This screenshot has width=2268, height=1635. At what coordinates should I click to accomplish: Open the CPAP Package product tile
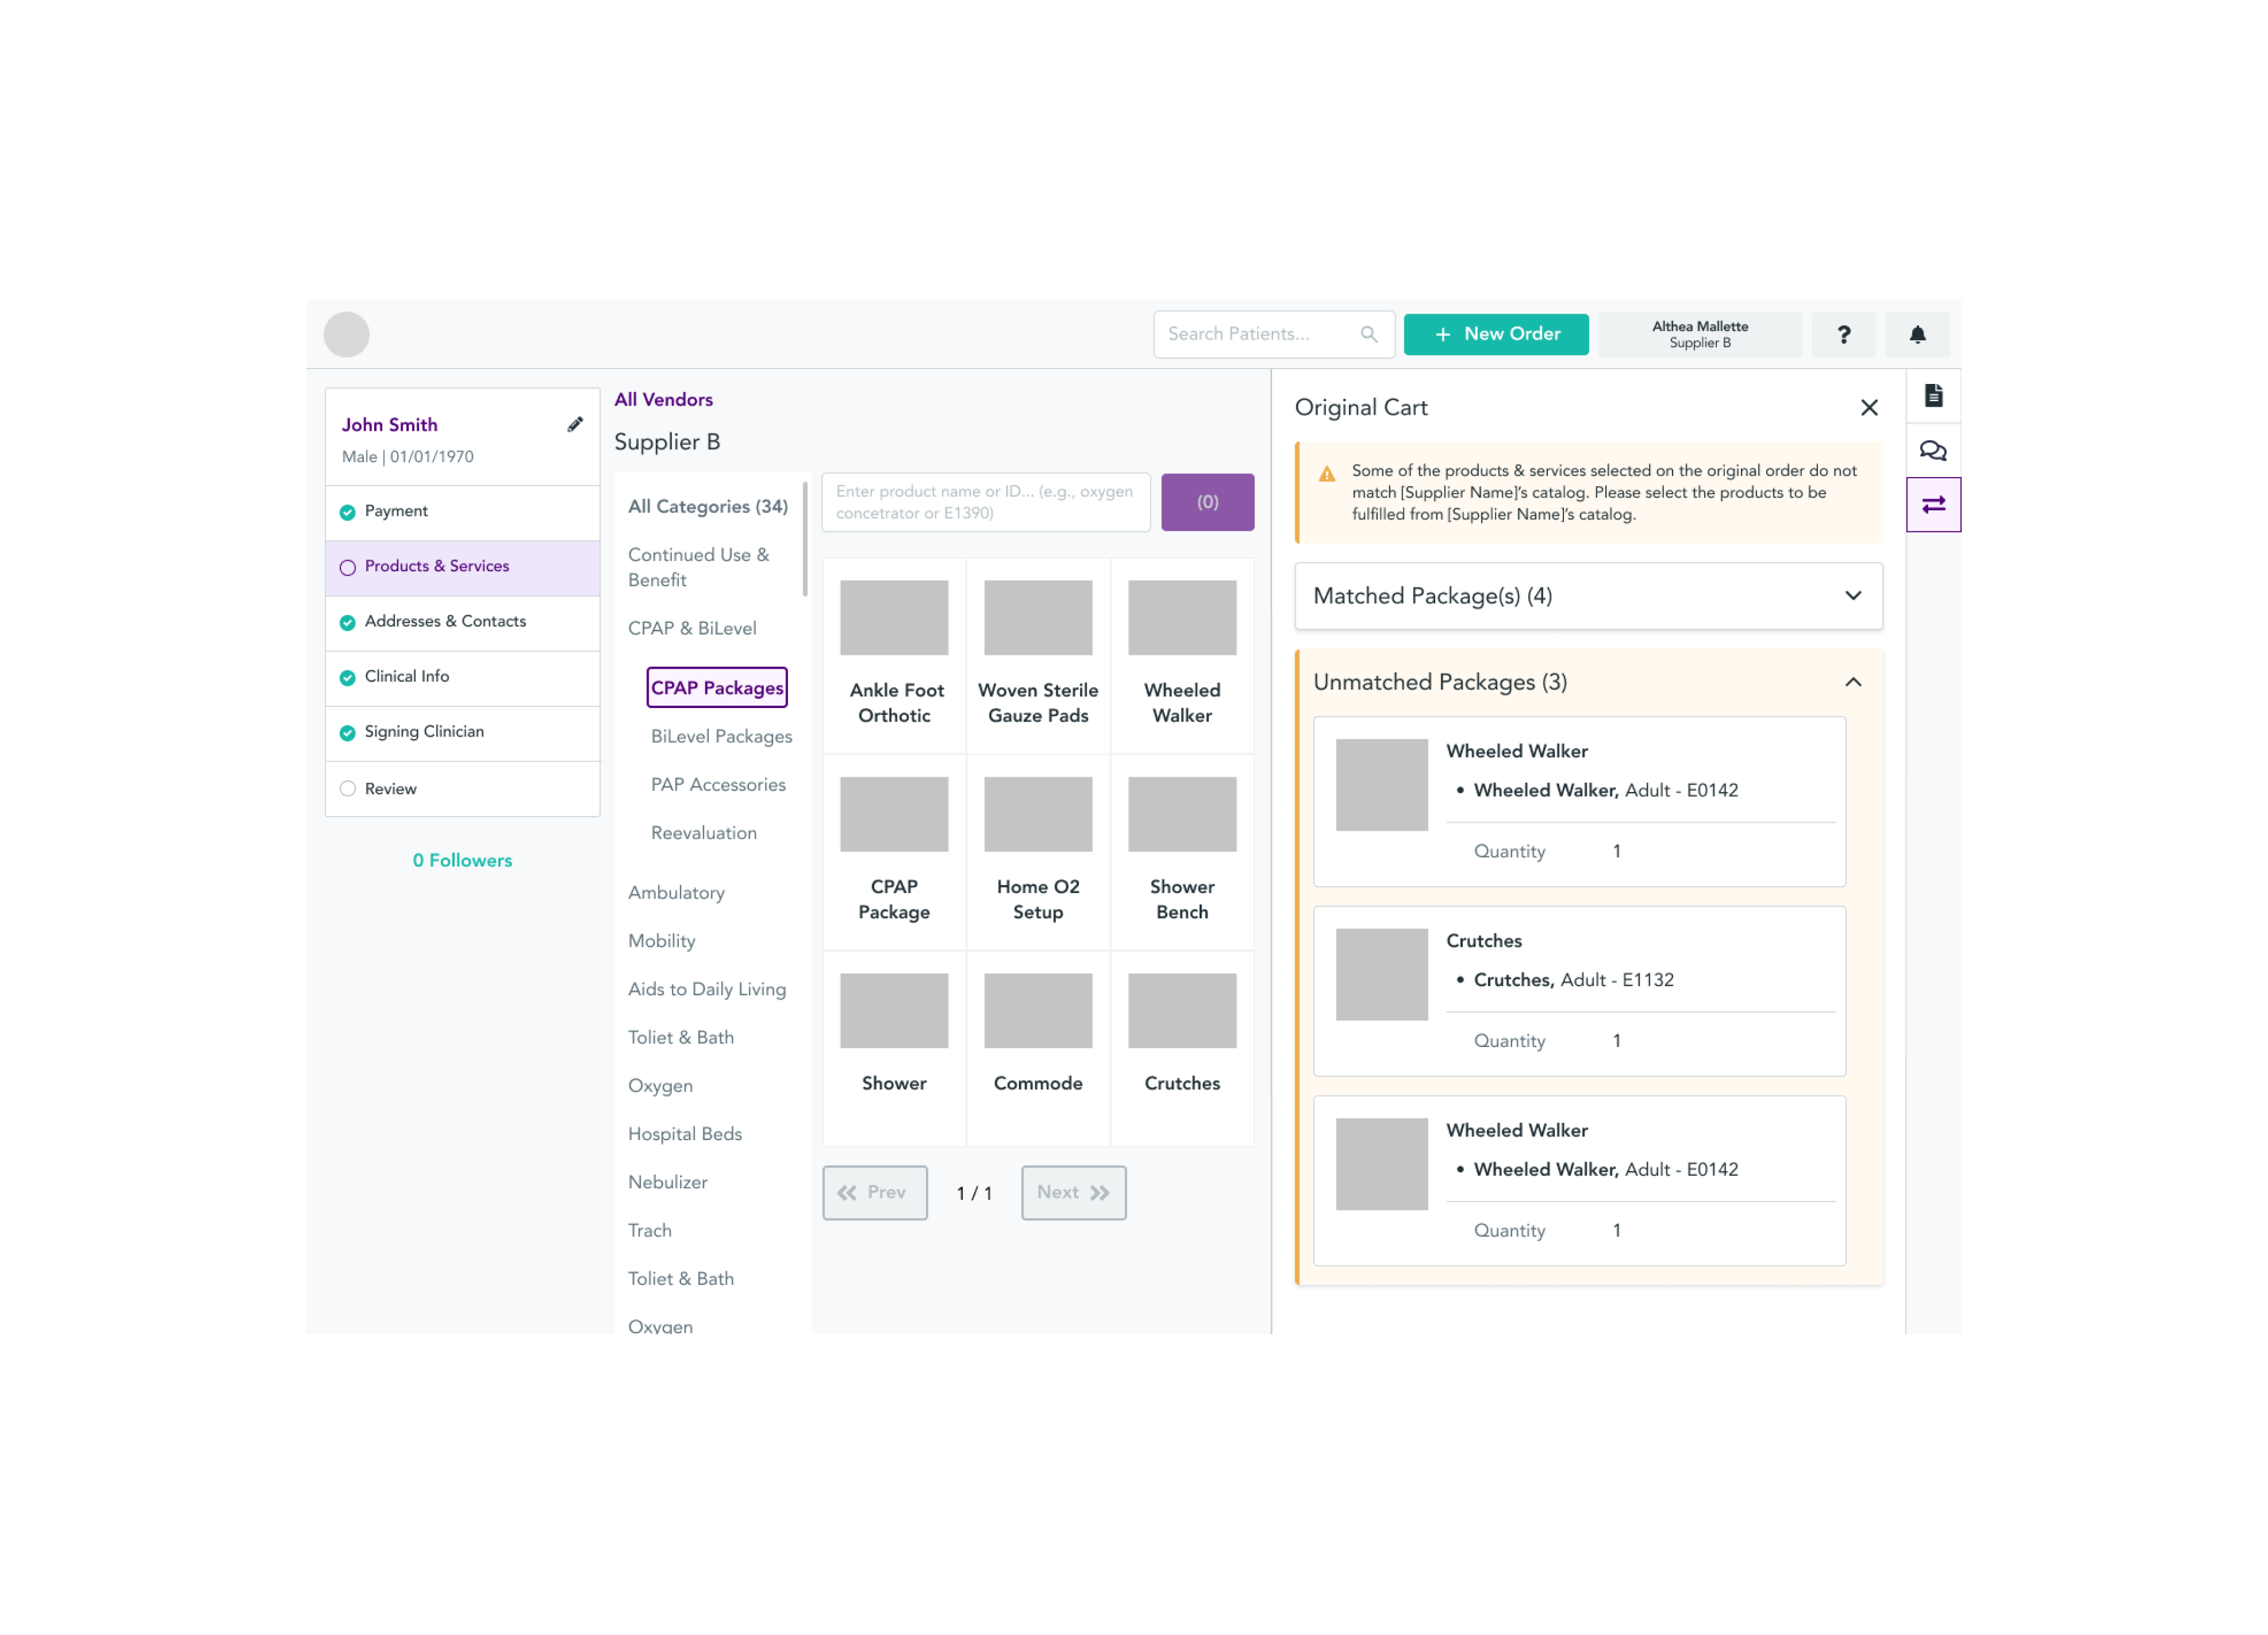(894, 853)
